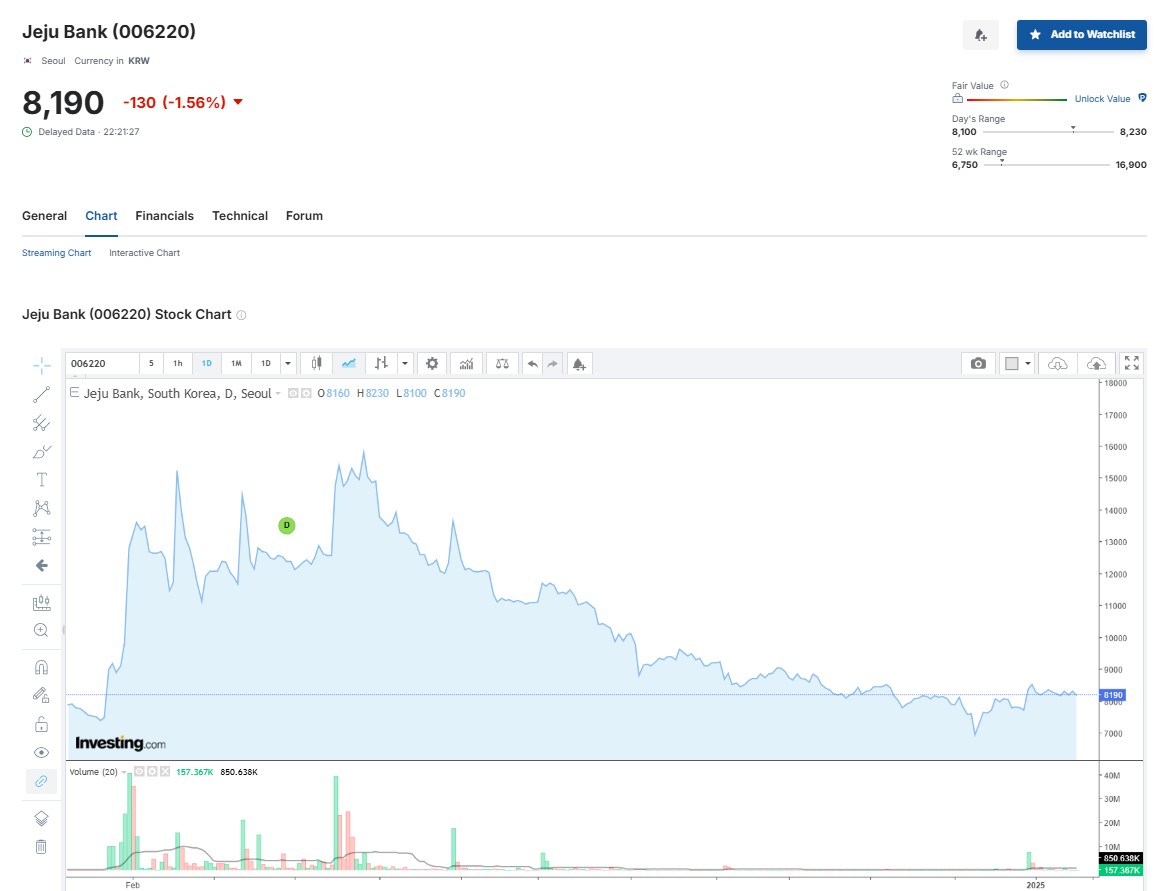Open compare symbols scales icon
Screen dimensions: 1164x891
[503, 363]
